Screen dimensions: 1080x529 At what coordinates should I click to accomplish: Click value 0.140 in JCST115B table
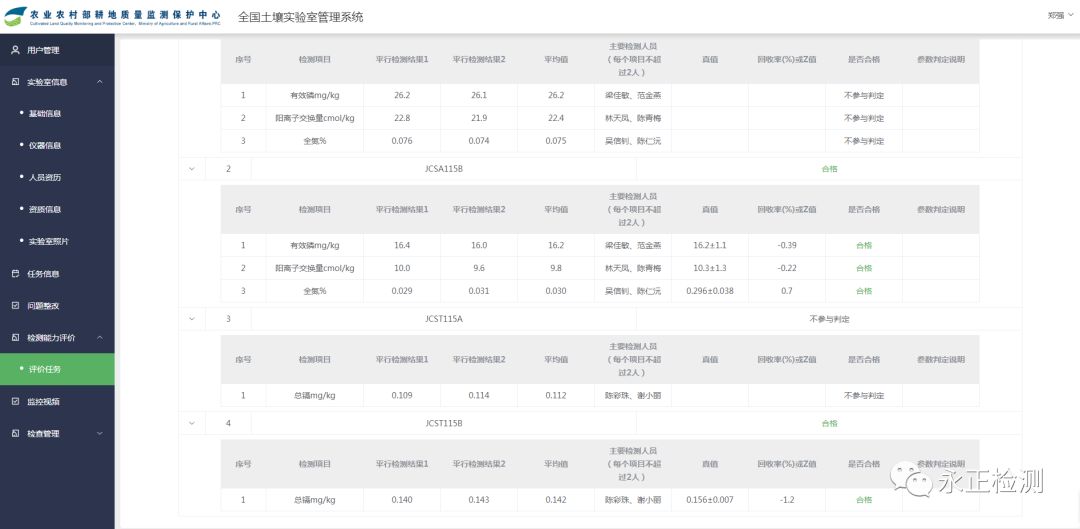click(402, 499)
